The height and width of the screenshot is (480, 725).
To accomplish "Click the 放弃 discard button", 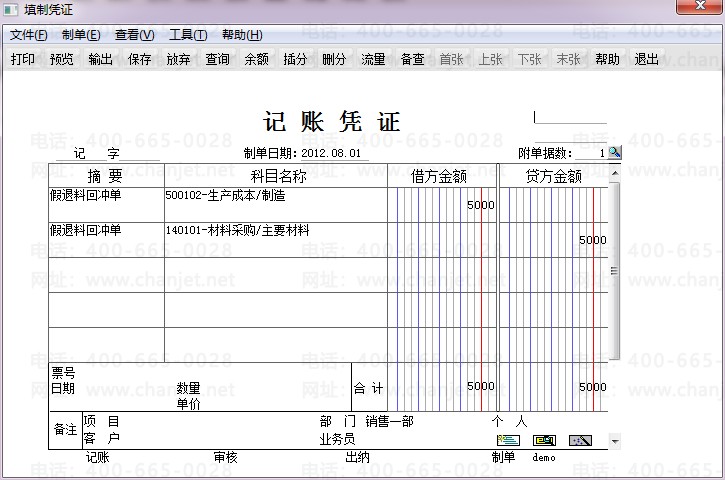I will tap(178, 59).
